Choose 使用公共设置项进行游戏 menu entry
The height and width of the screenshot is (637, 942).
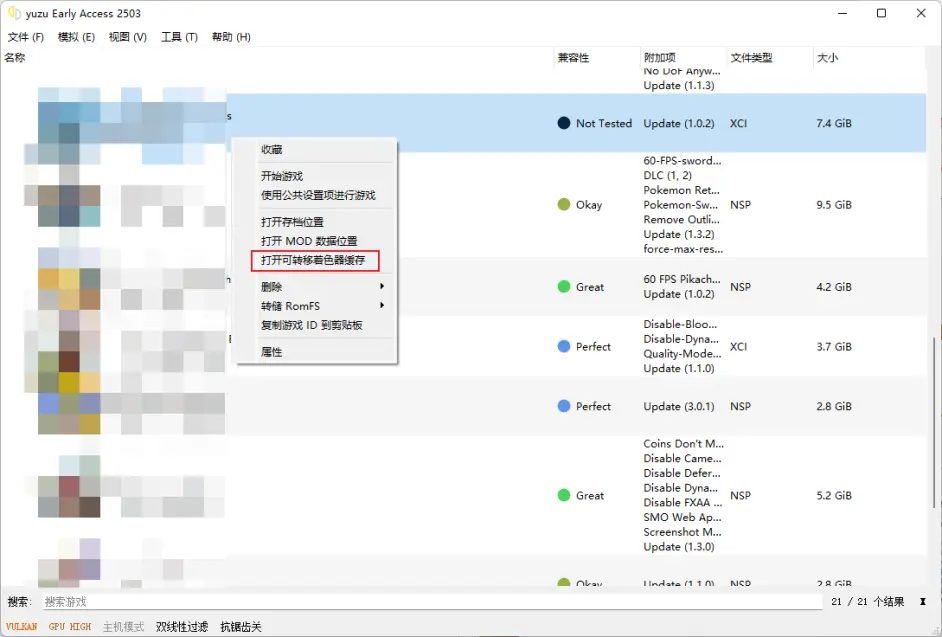point(317,195)
